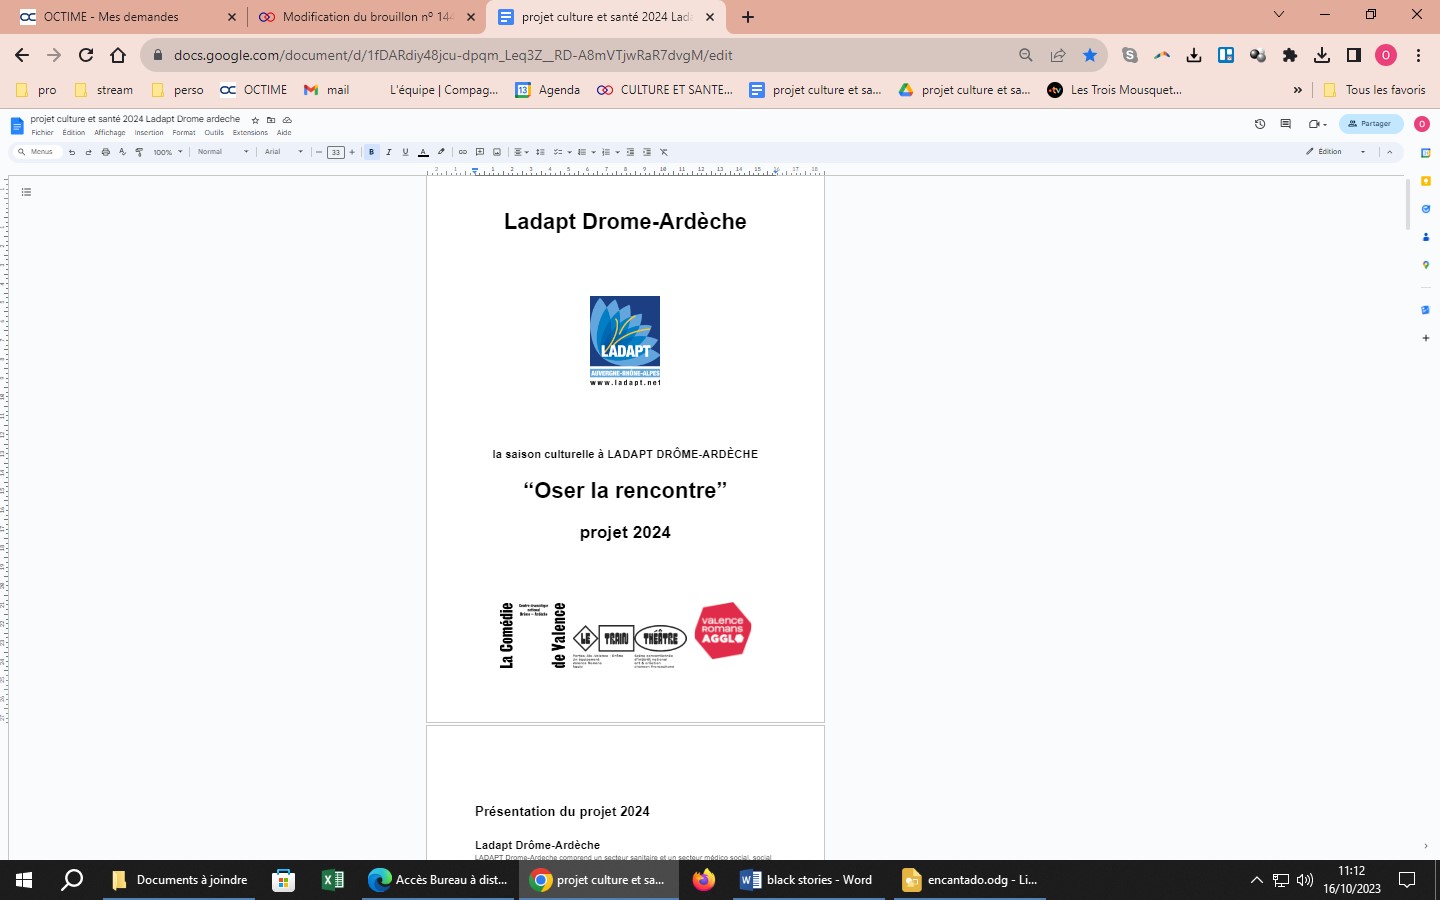Increase paragraph indent
This screenshot has width=1440, height=900.
click(647, 152)
